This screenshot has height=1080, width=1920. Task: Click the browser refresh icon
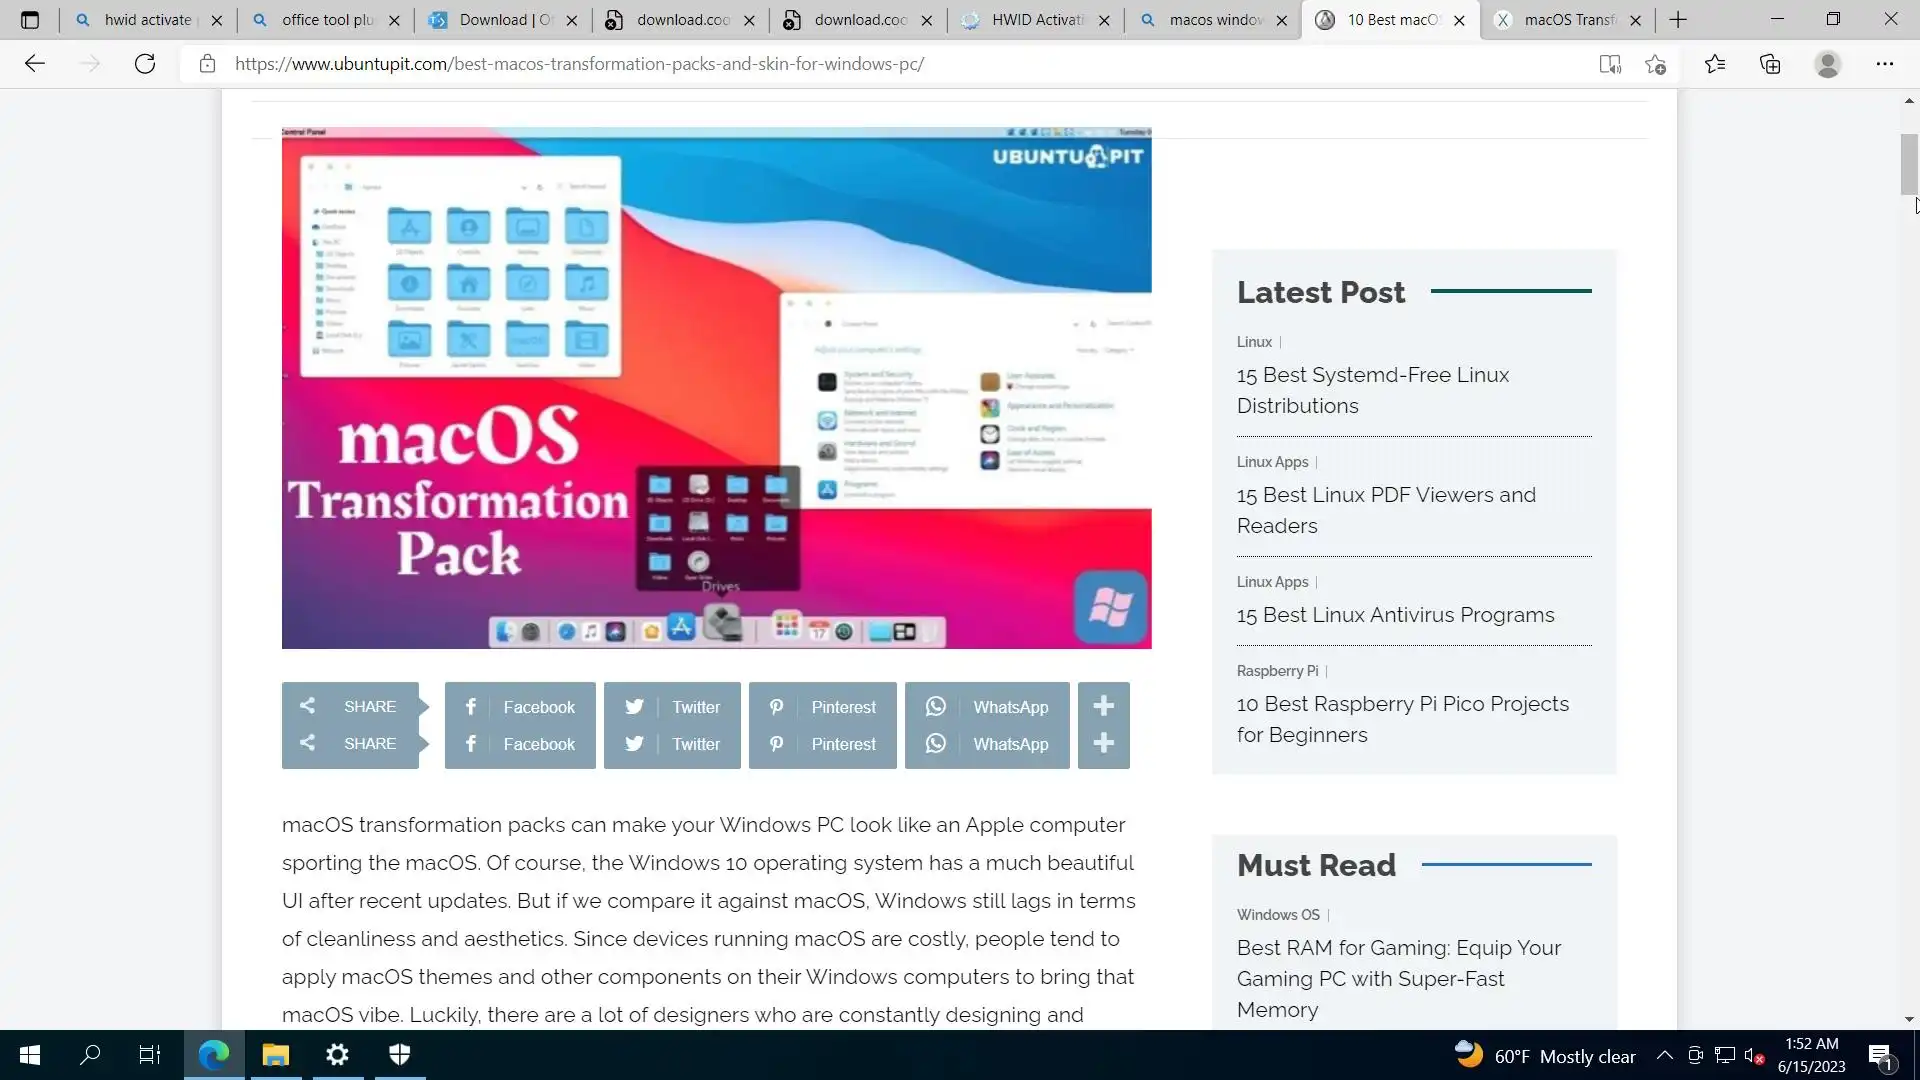145,64
